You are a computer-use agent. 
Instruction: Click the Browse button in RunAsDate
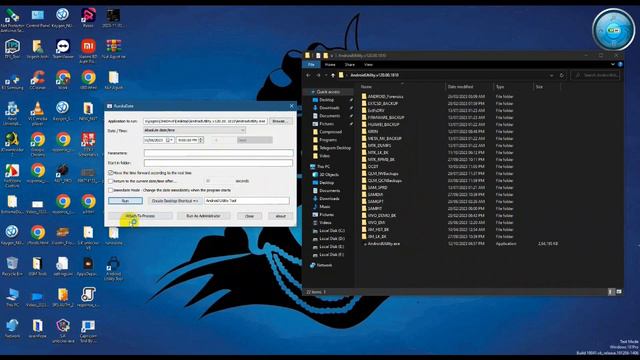[280, 121]
